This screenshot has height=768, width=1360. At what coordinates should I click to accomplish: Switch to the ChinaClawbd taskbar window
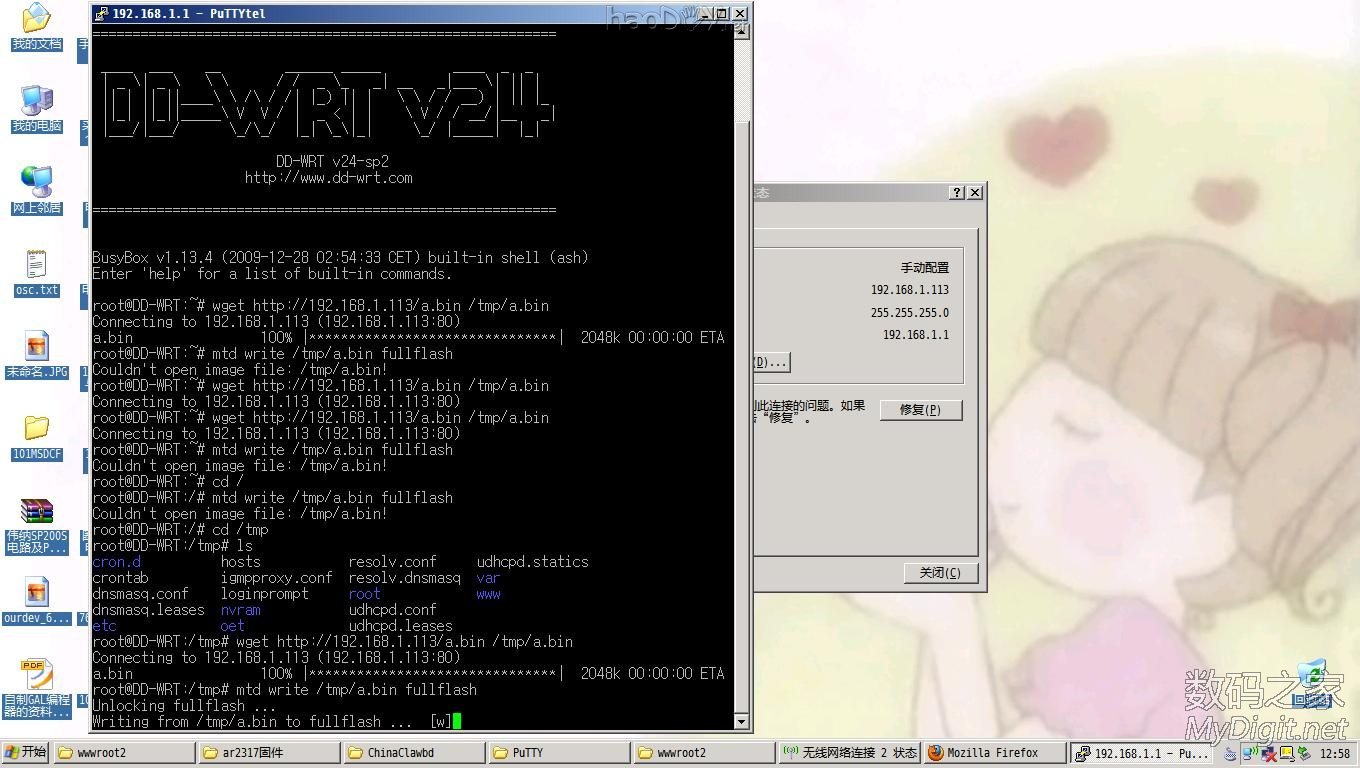pyautogui.click(x=413, y=753)
